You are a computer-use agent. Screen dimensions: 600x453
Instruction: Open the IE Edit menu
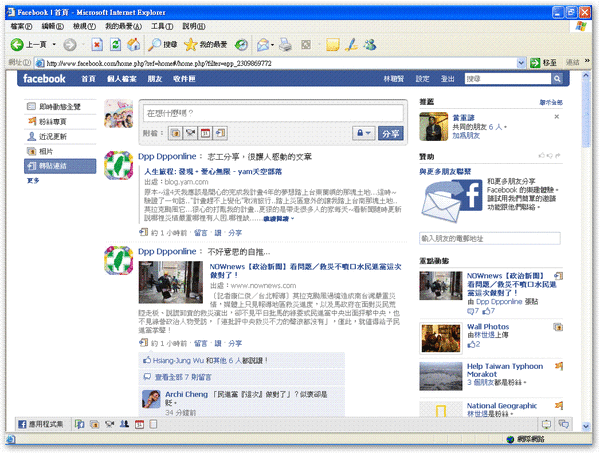[x=52, y=26]
